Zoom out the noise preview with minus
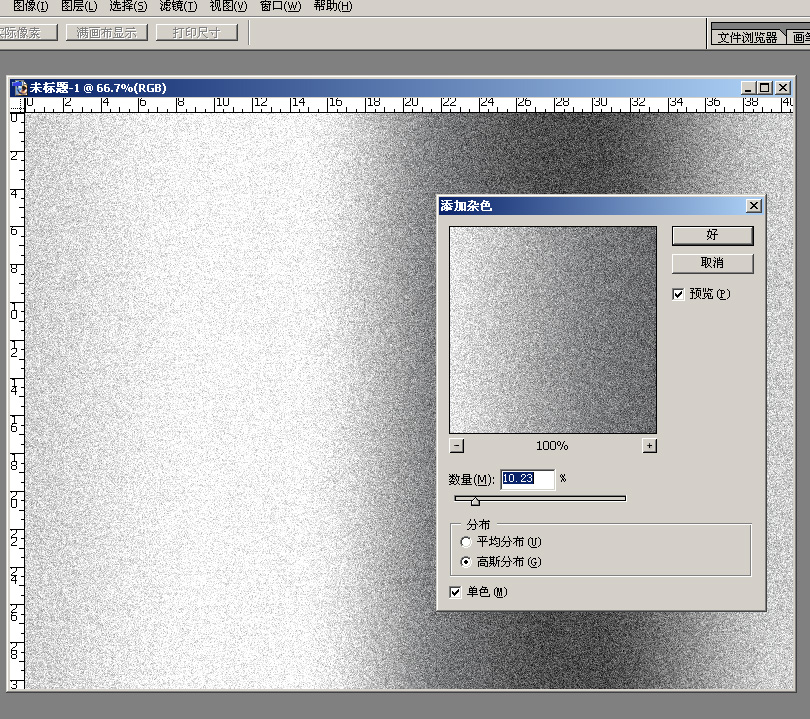The height and width of the screenshot is (719, 810). coord(457,446)
